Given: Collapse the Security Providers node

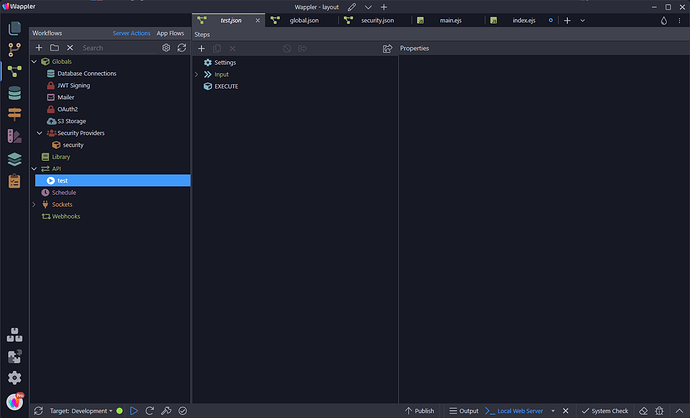Looking at the screenshot, I should point(40,133).
